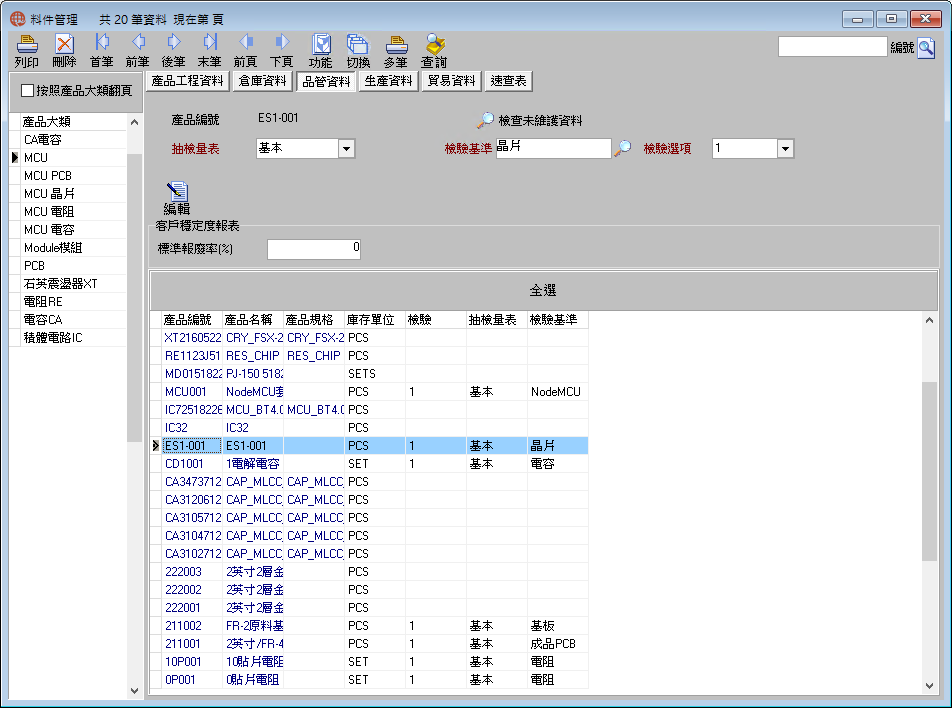Screen dimensions: 952x708
Task: Switch to 倉庫資料 tab
Action: (x=262, y=81)
